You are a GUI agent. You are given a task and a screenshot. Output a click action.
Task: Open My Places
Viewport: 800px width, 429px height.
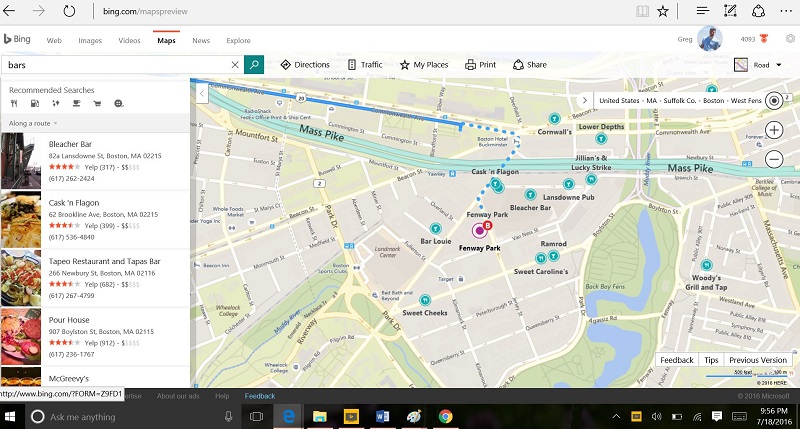(424, 65)
